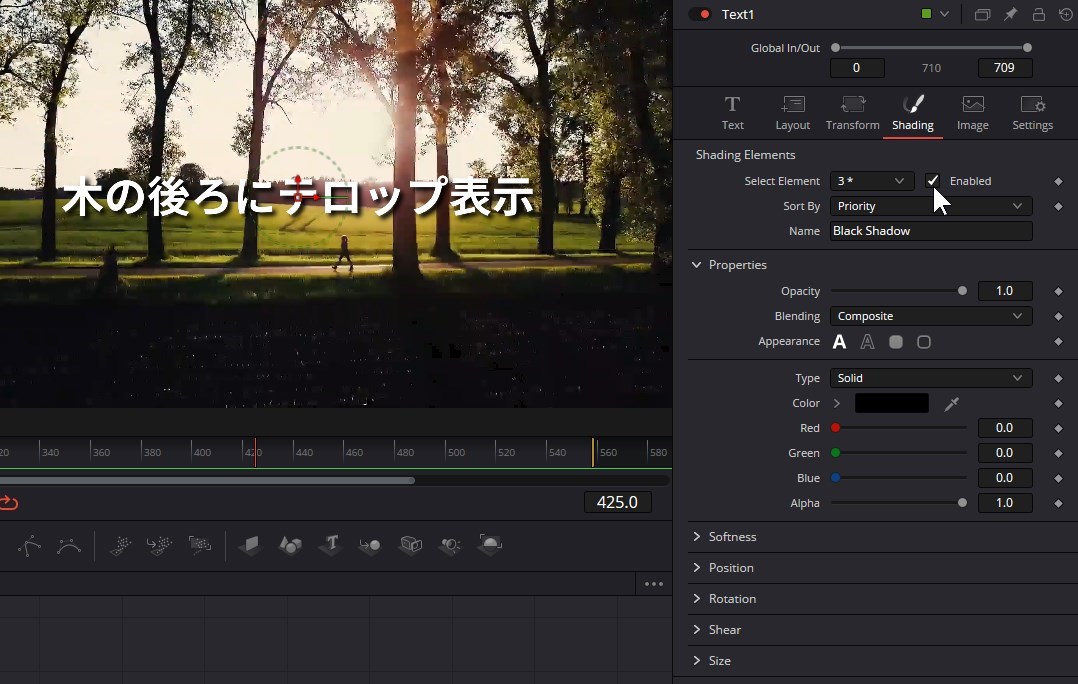1078x684 pixels.
Task: Add a Text 3D node
Action: [x=331, y=546]
